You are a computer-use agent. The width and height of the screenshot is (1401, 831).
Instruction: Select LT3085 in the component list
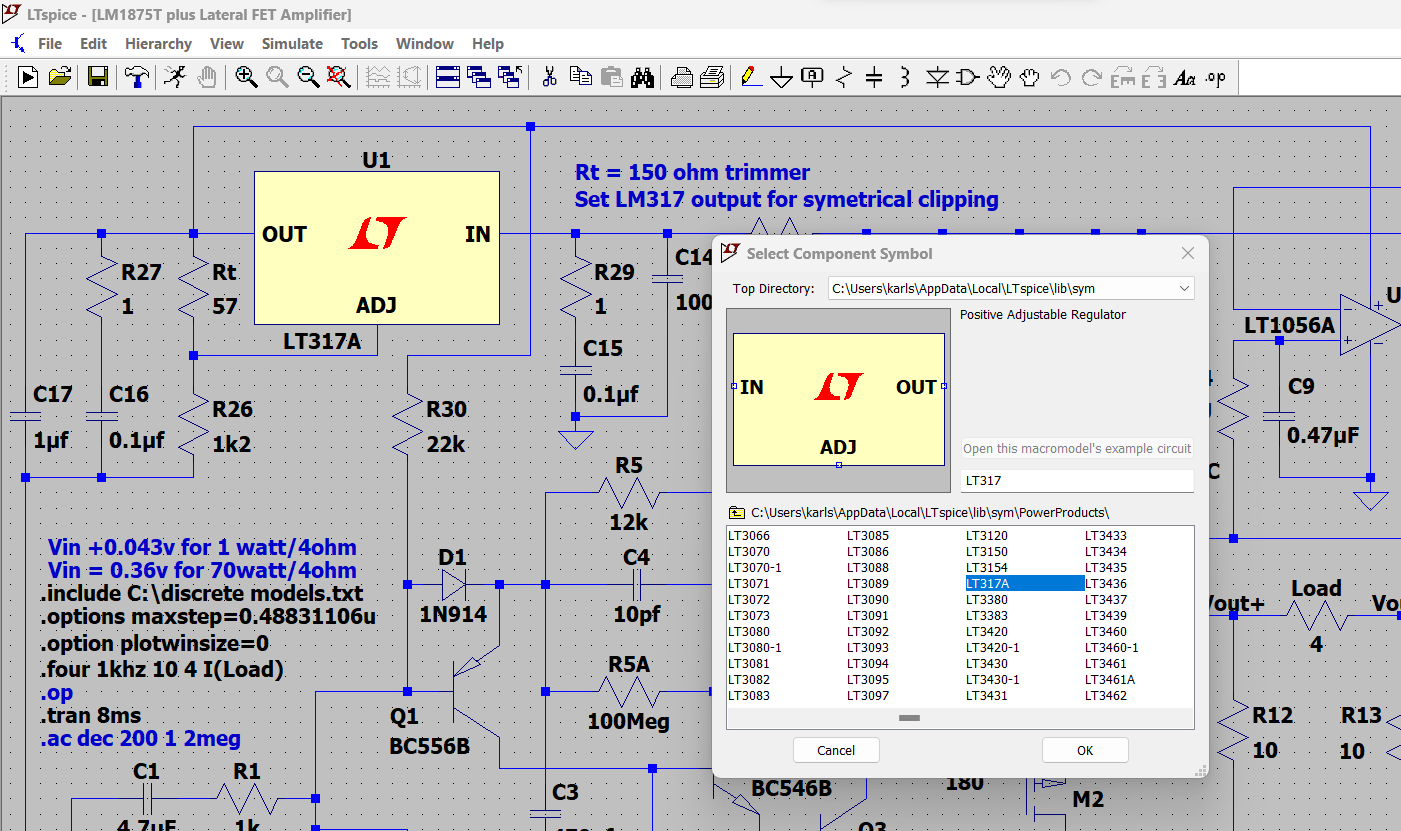(x=868, y=536)
